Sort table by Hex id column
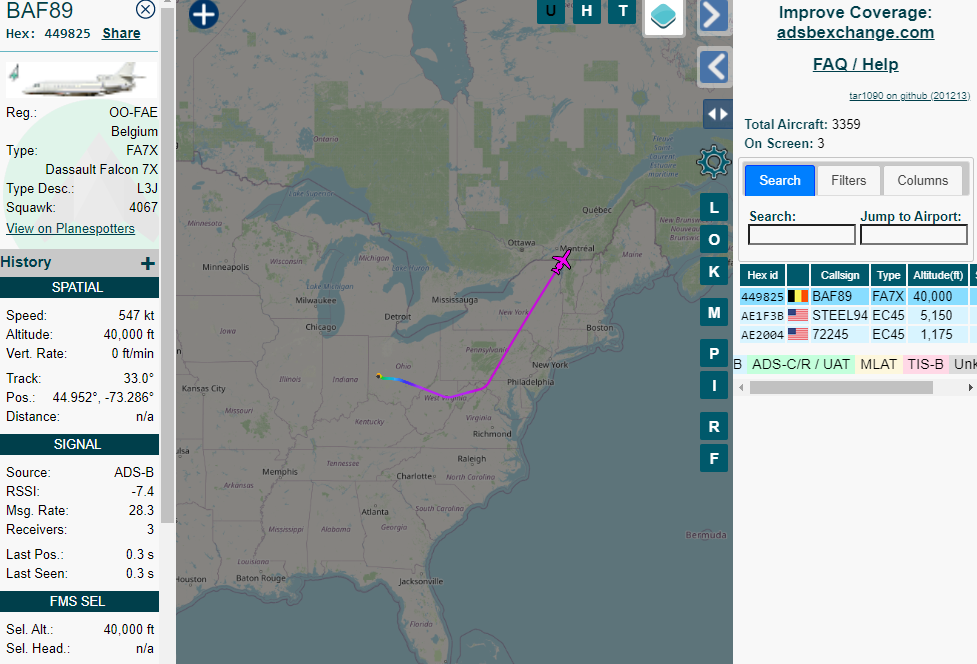 763,275
